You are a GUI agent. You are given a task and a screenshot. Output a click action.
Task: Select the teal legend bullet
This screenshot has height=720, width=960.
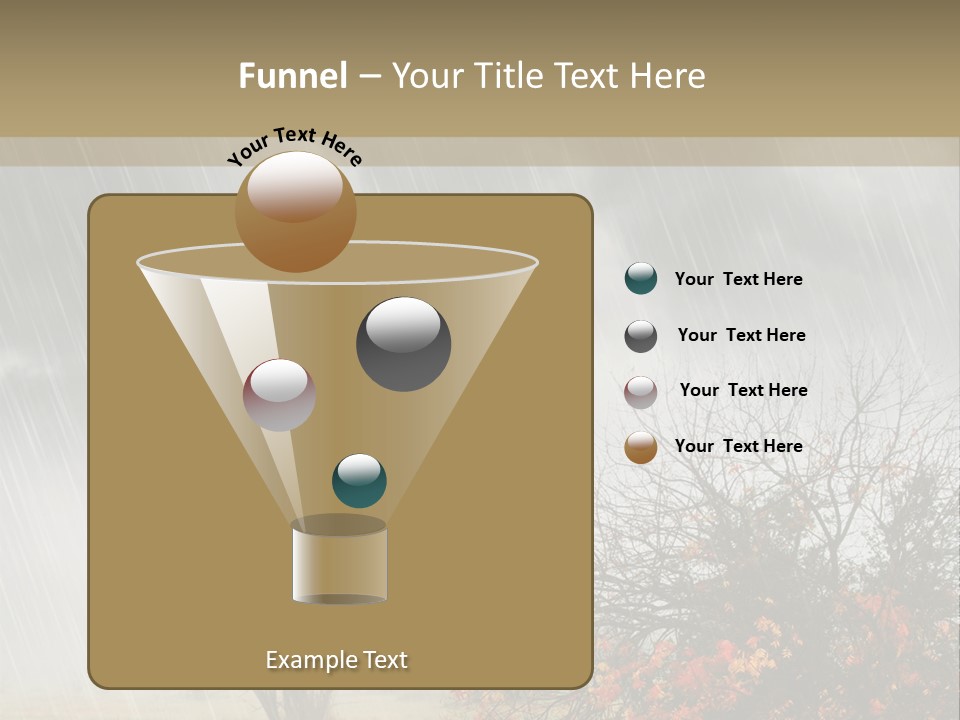point(640,279)
